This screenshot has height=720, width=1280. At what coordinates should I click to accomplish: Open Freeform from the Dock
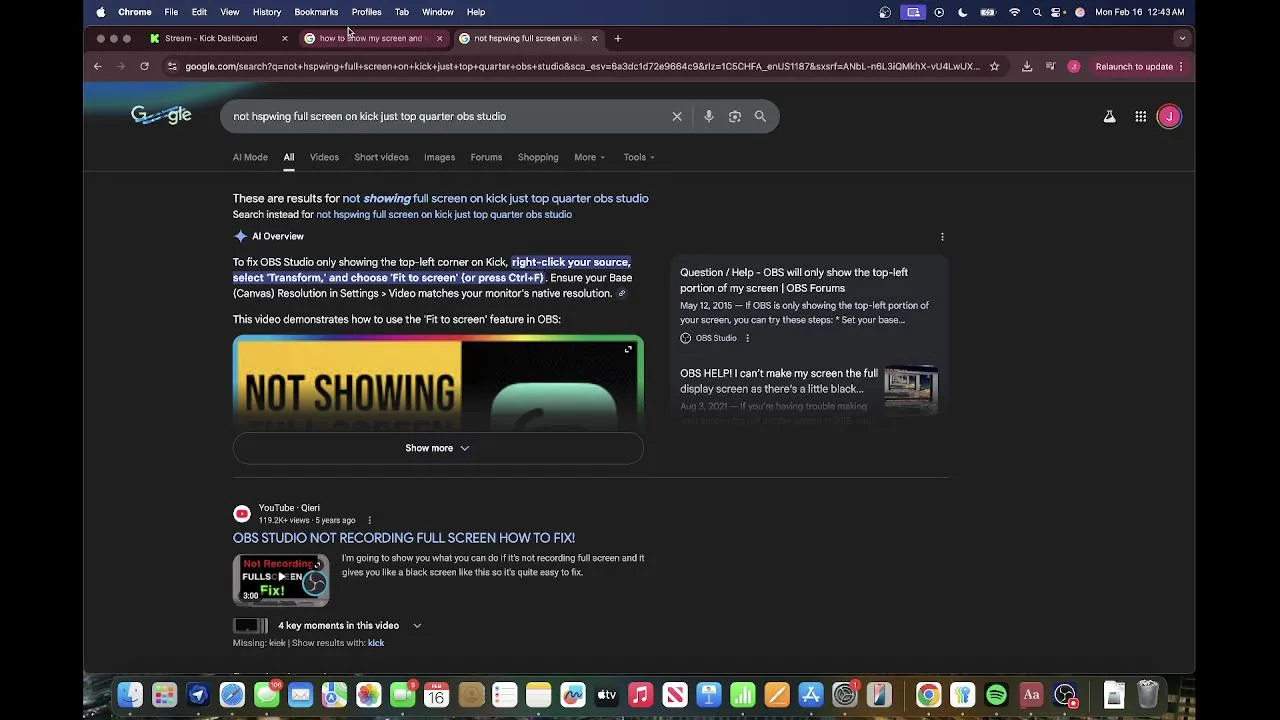572,694
